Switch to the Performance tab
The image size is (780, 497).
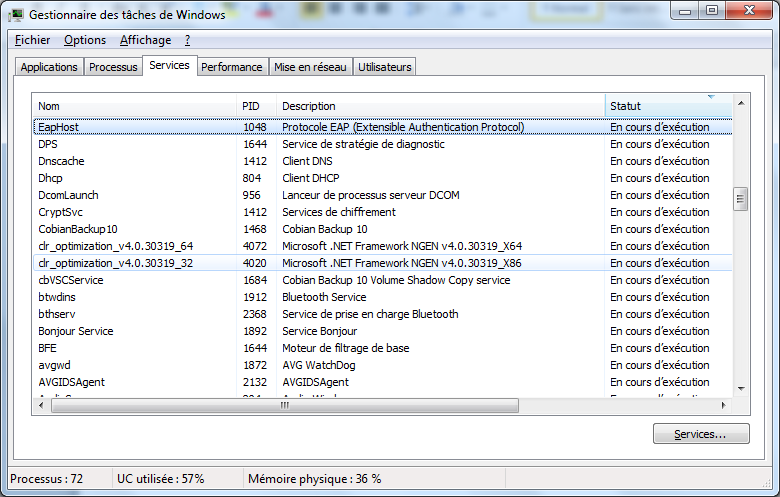tap(231, 67)
